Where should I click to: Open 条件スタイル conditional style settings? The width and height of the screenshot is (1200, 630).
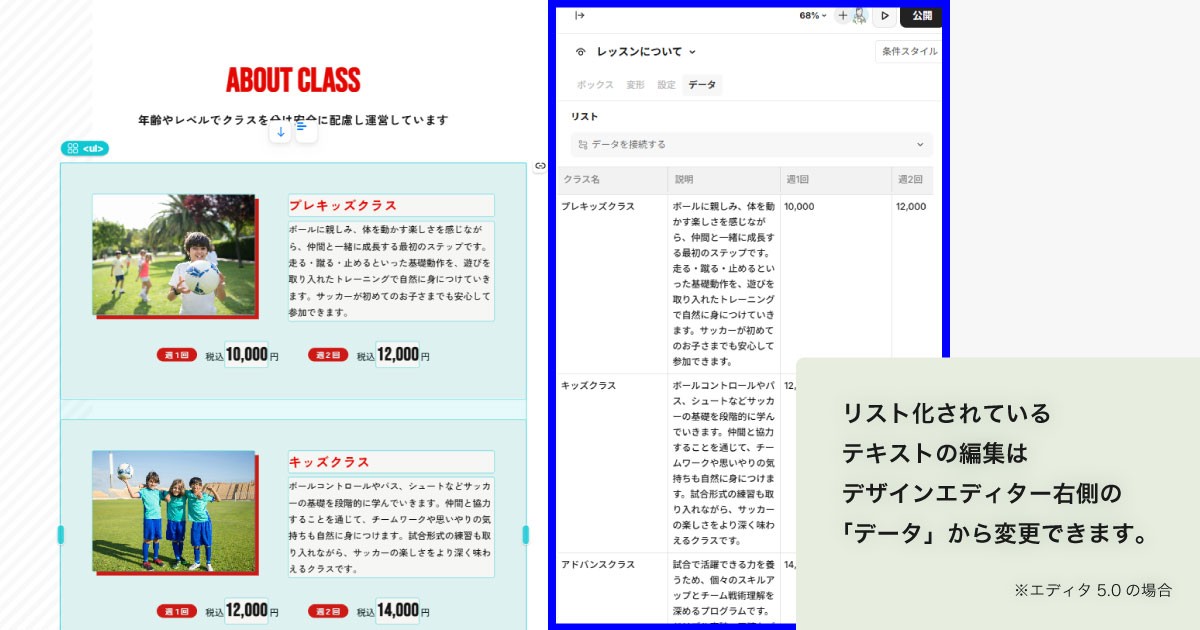point(908,51)
